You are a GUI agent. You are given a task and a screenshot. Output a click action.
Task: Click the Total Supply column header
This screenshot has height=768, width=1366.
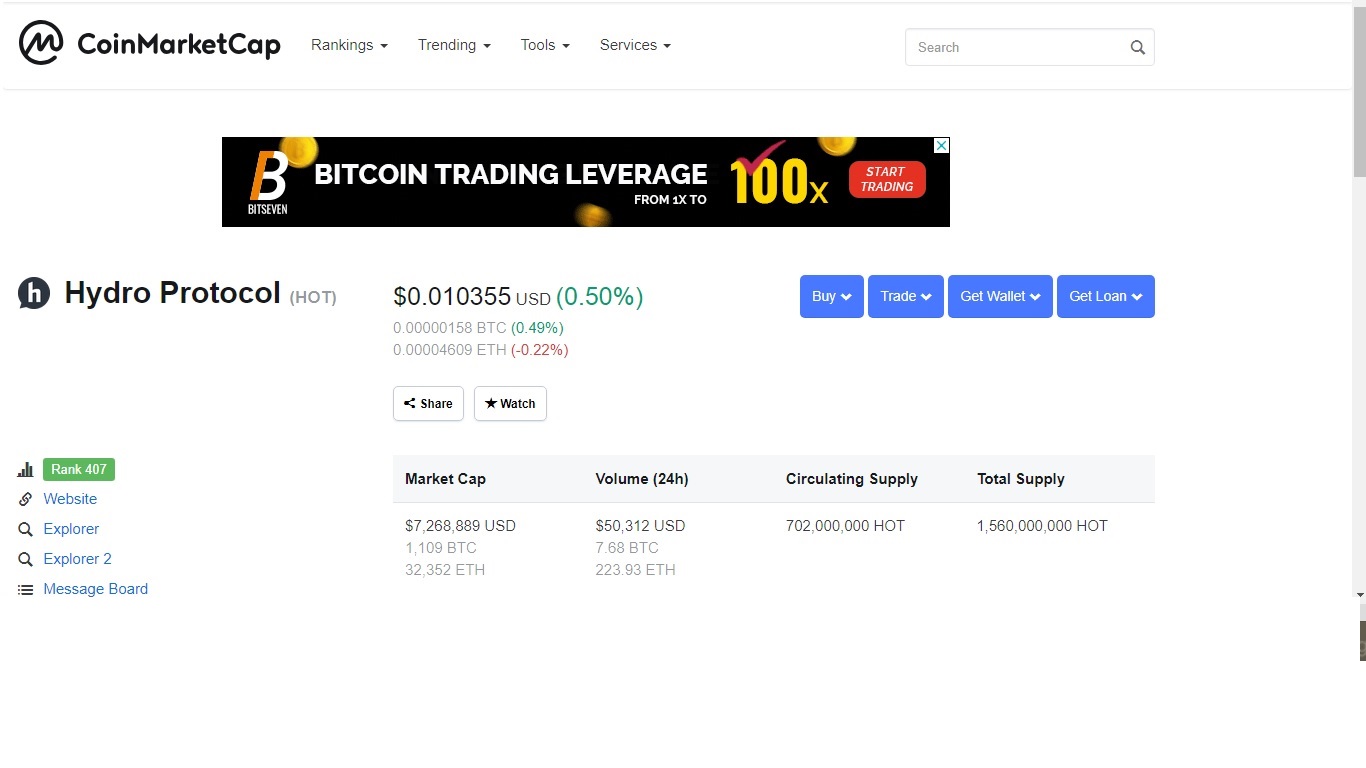1021,479
